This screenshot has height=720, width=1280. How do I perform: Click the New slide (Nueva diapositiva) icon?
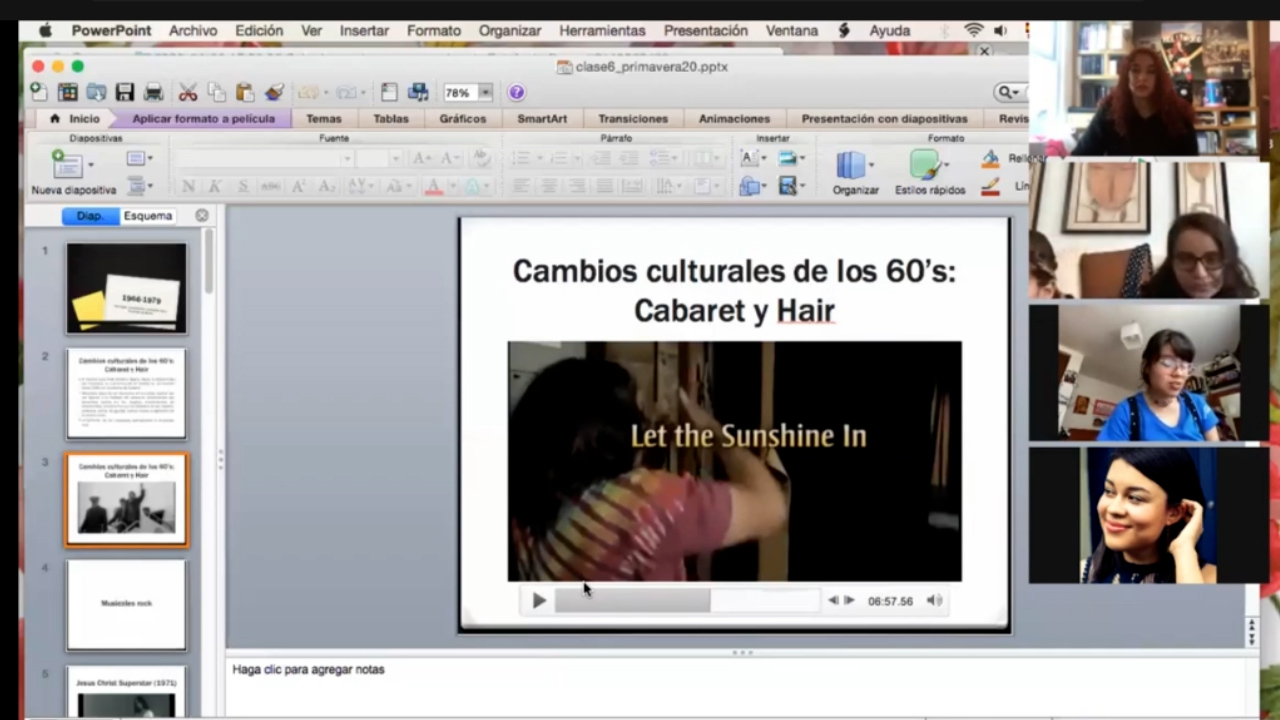click(x=66, y=164)
